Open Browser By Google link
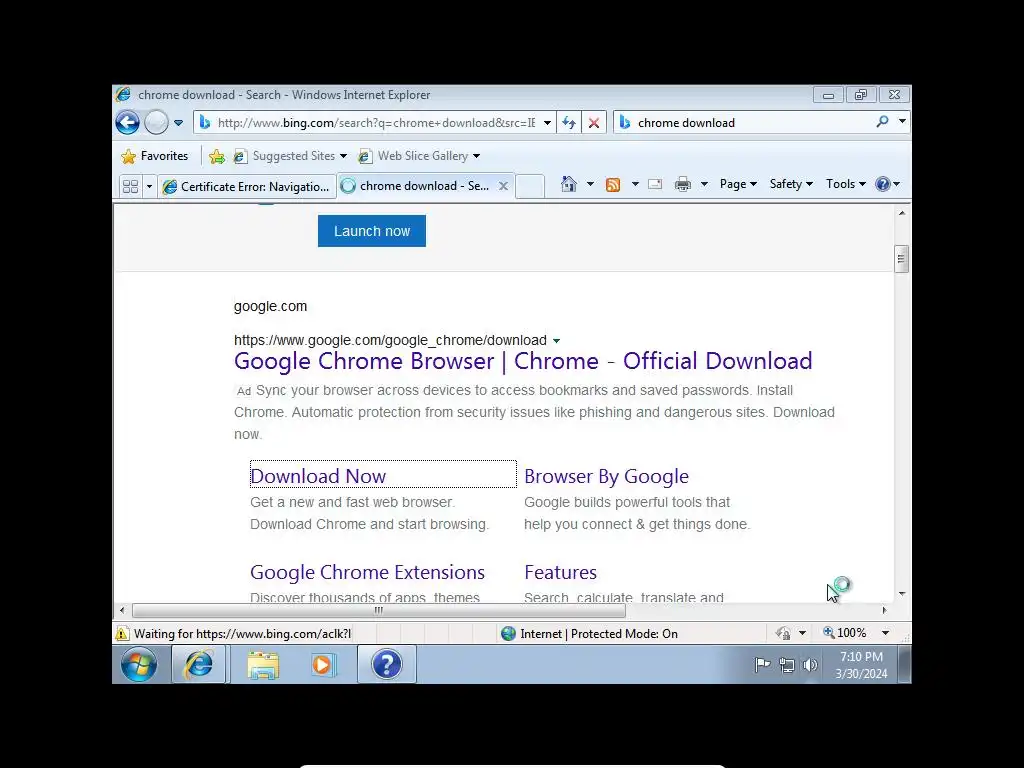 (x=606, y=476)
